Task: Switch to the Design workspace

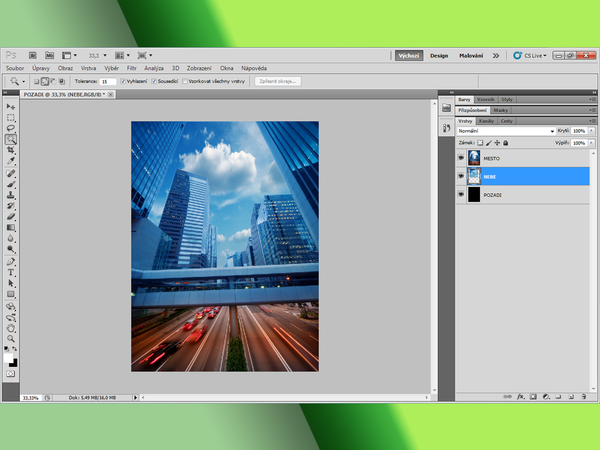Action: point(439,56)
